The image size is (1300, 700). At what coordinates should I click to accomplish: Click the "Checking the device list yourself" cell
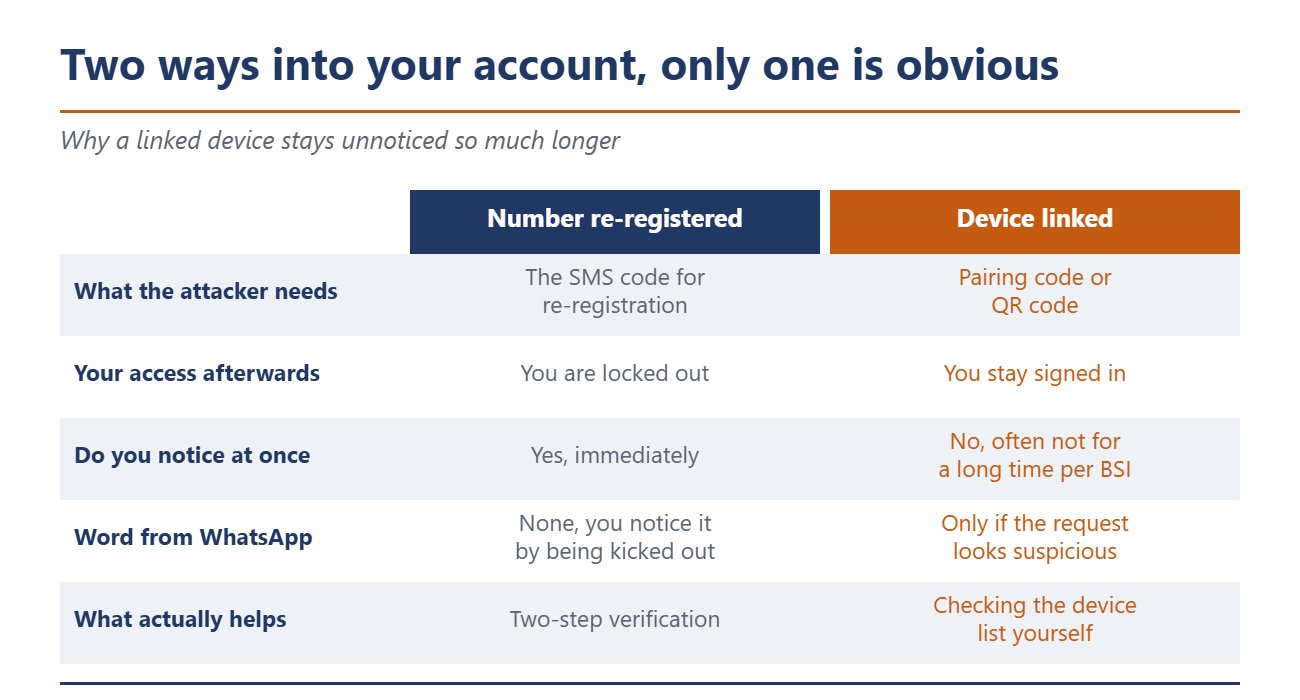tap(1035, 620)
